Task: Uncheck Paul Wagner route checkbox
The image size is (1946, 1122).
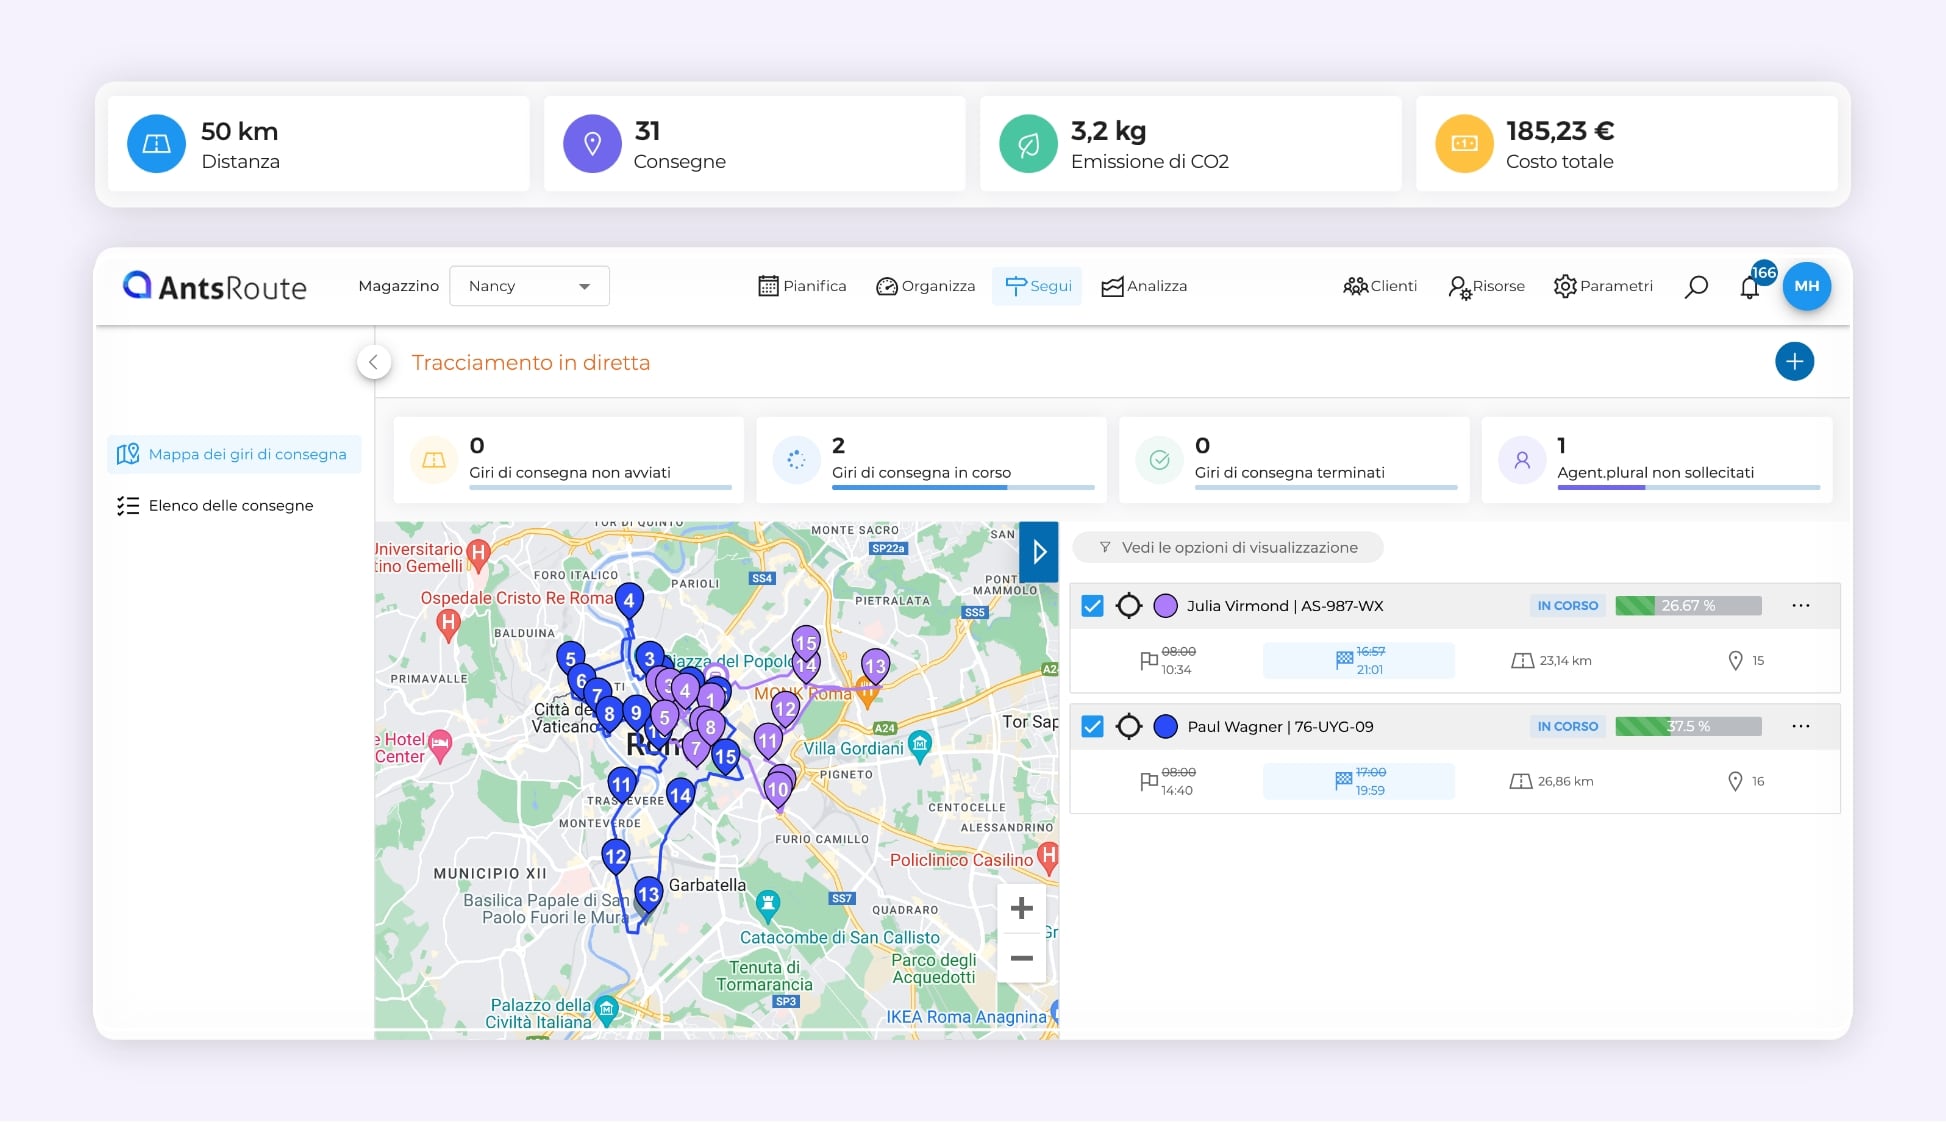Action: tap(1092, 727)
